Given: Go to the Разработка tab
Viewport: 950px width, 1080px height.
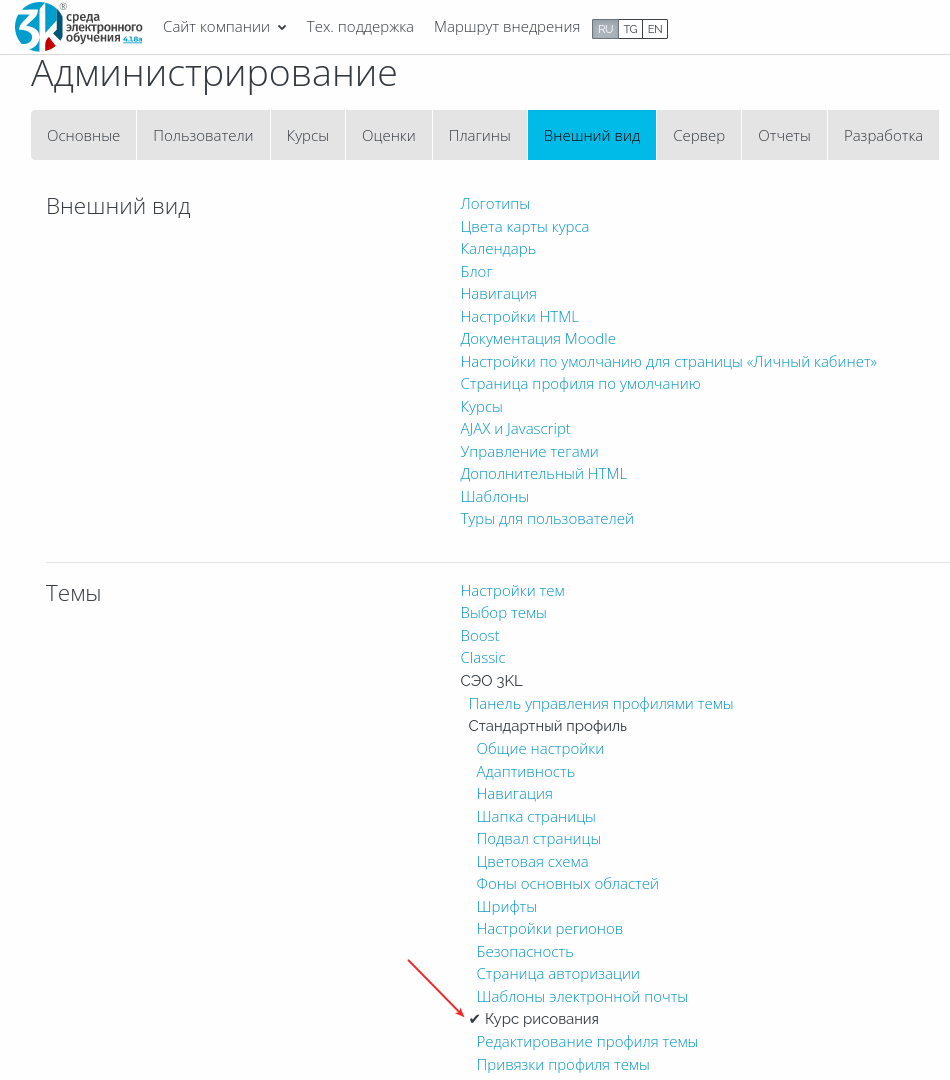Looking at the screenshot, I should point(883,136).
